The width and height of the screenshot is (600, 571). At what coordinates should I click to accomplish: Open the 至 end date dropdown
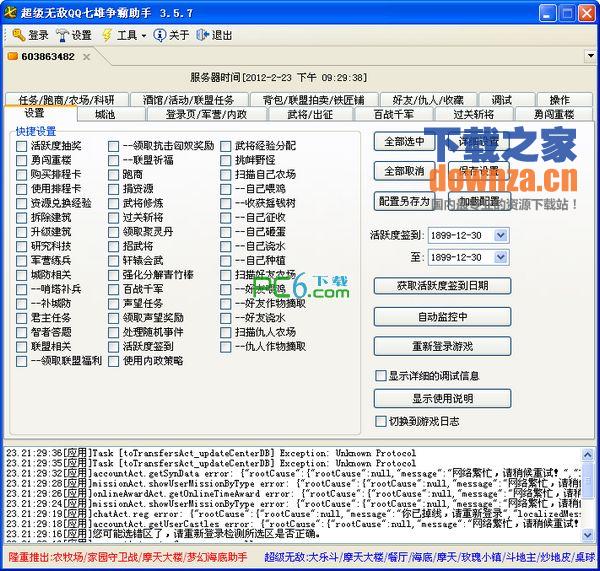(501, 257)
